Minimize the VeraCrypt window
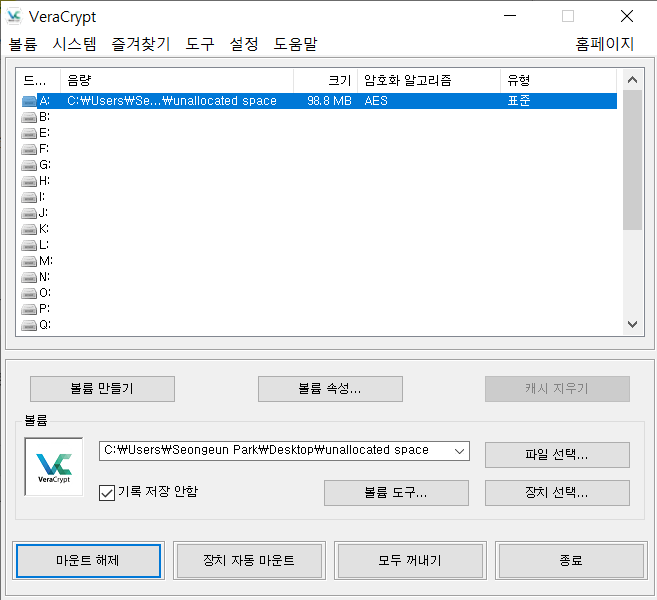657x600 pixels. (510, 16)
